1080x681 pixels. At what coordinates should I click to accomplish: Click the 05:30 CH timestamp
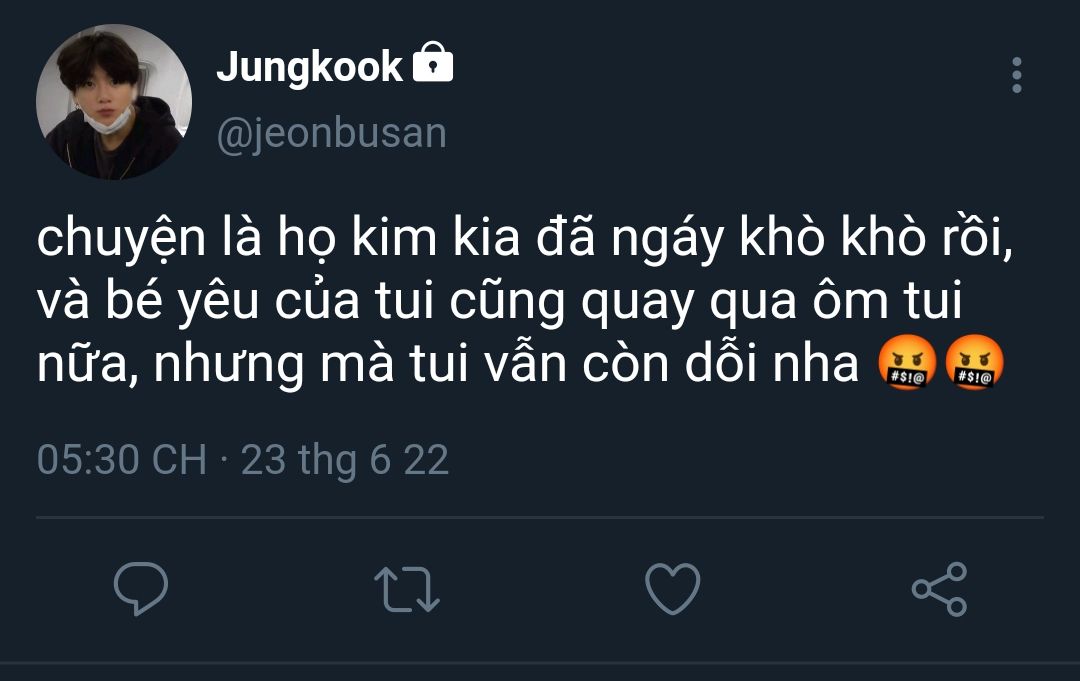point(121,460)
